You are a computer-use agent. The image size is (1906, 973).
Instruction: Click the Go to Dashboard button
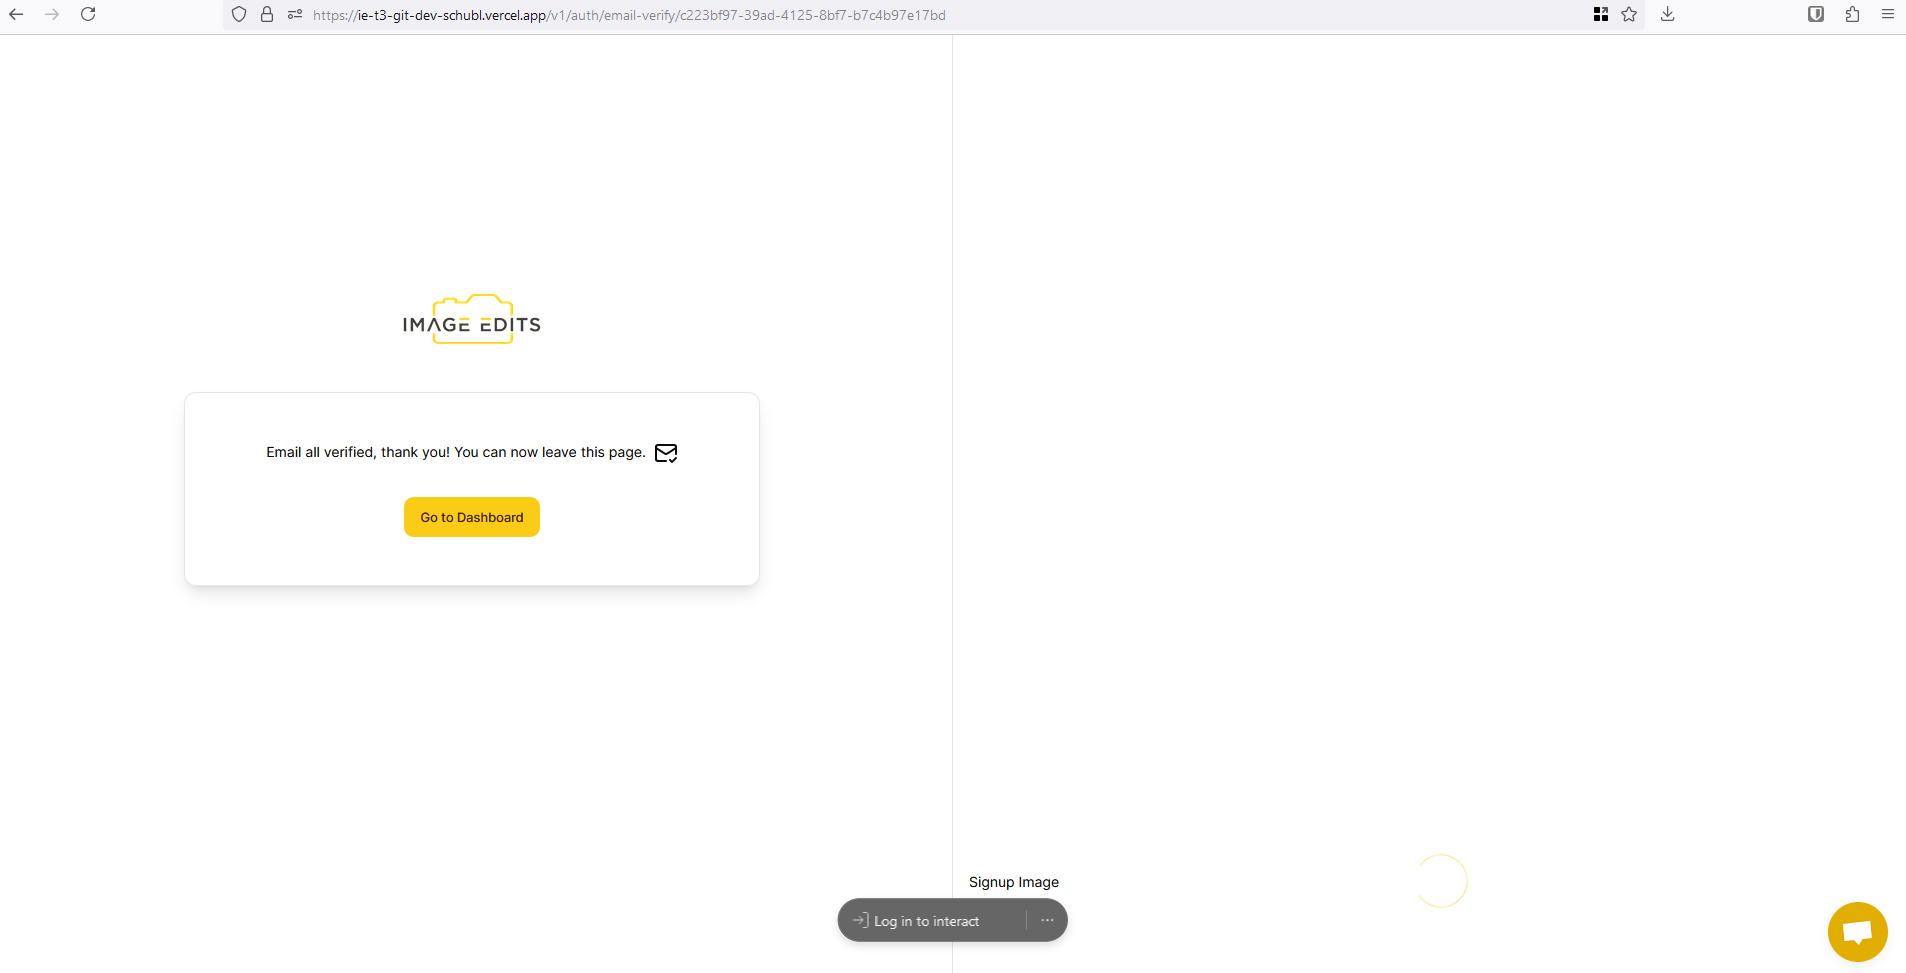click(x=471, y=517)
